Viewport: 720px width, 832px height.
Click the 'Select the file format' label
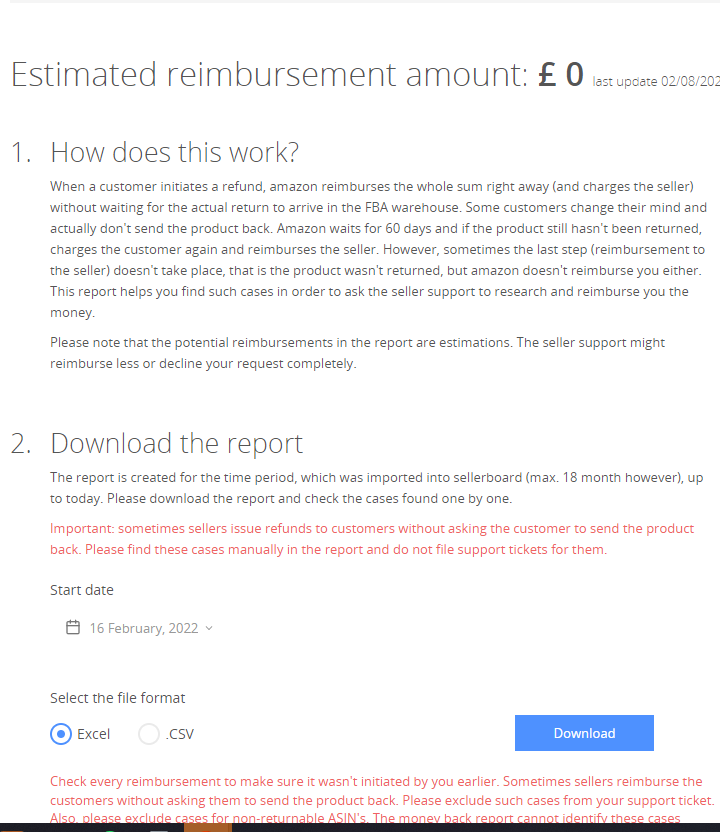tap(117, 697)
